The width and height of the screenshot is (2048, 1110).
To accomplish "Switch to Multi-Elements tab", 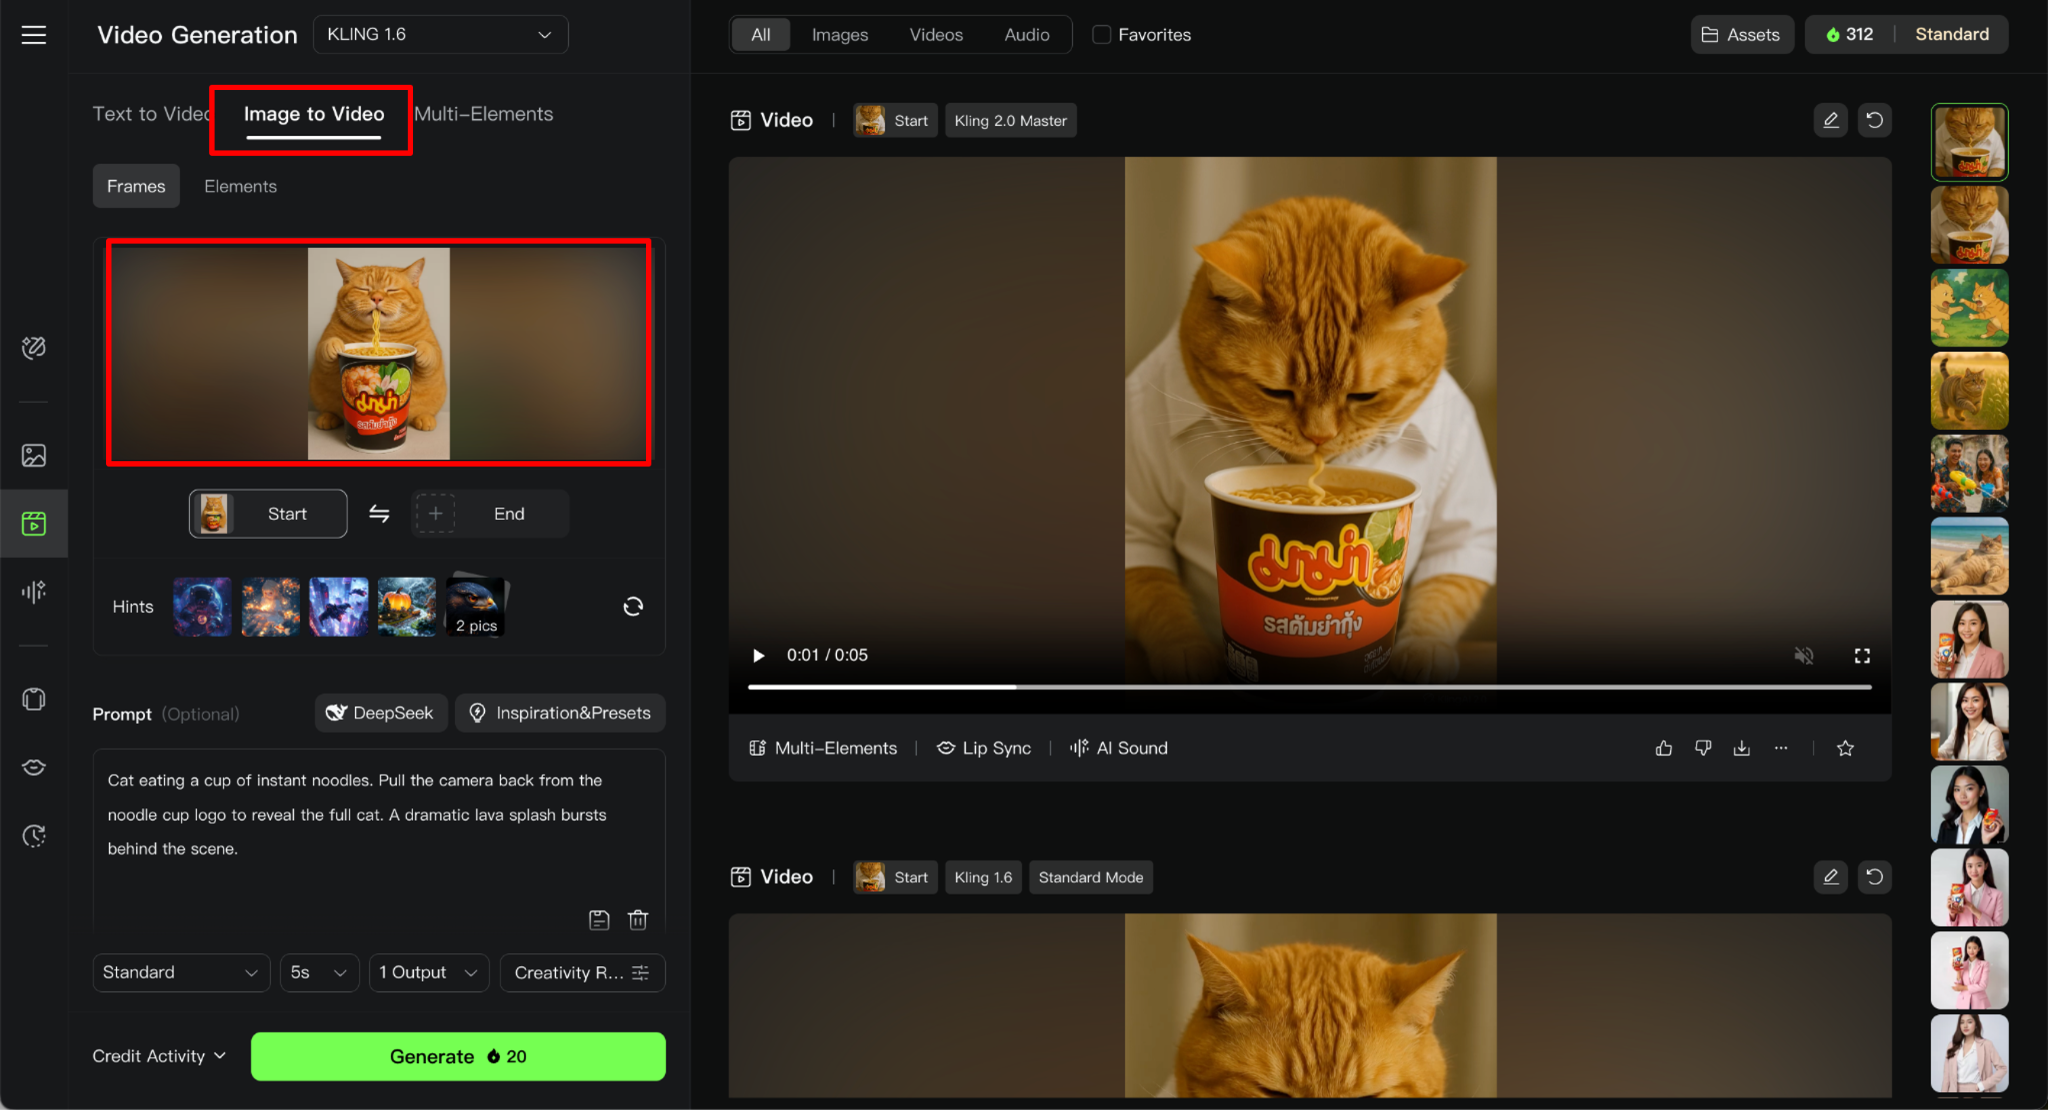I will tap(484, 114).
